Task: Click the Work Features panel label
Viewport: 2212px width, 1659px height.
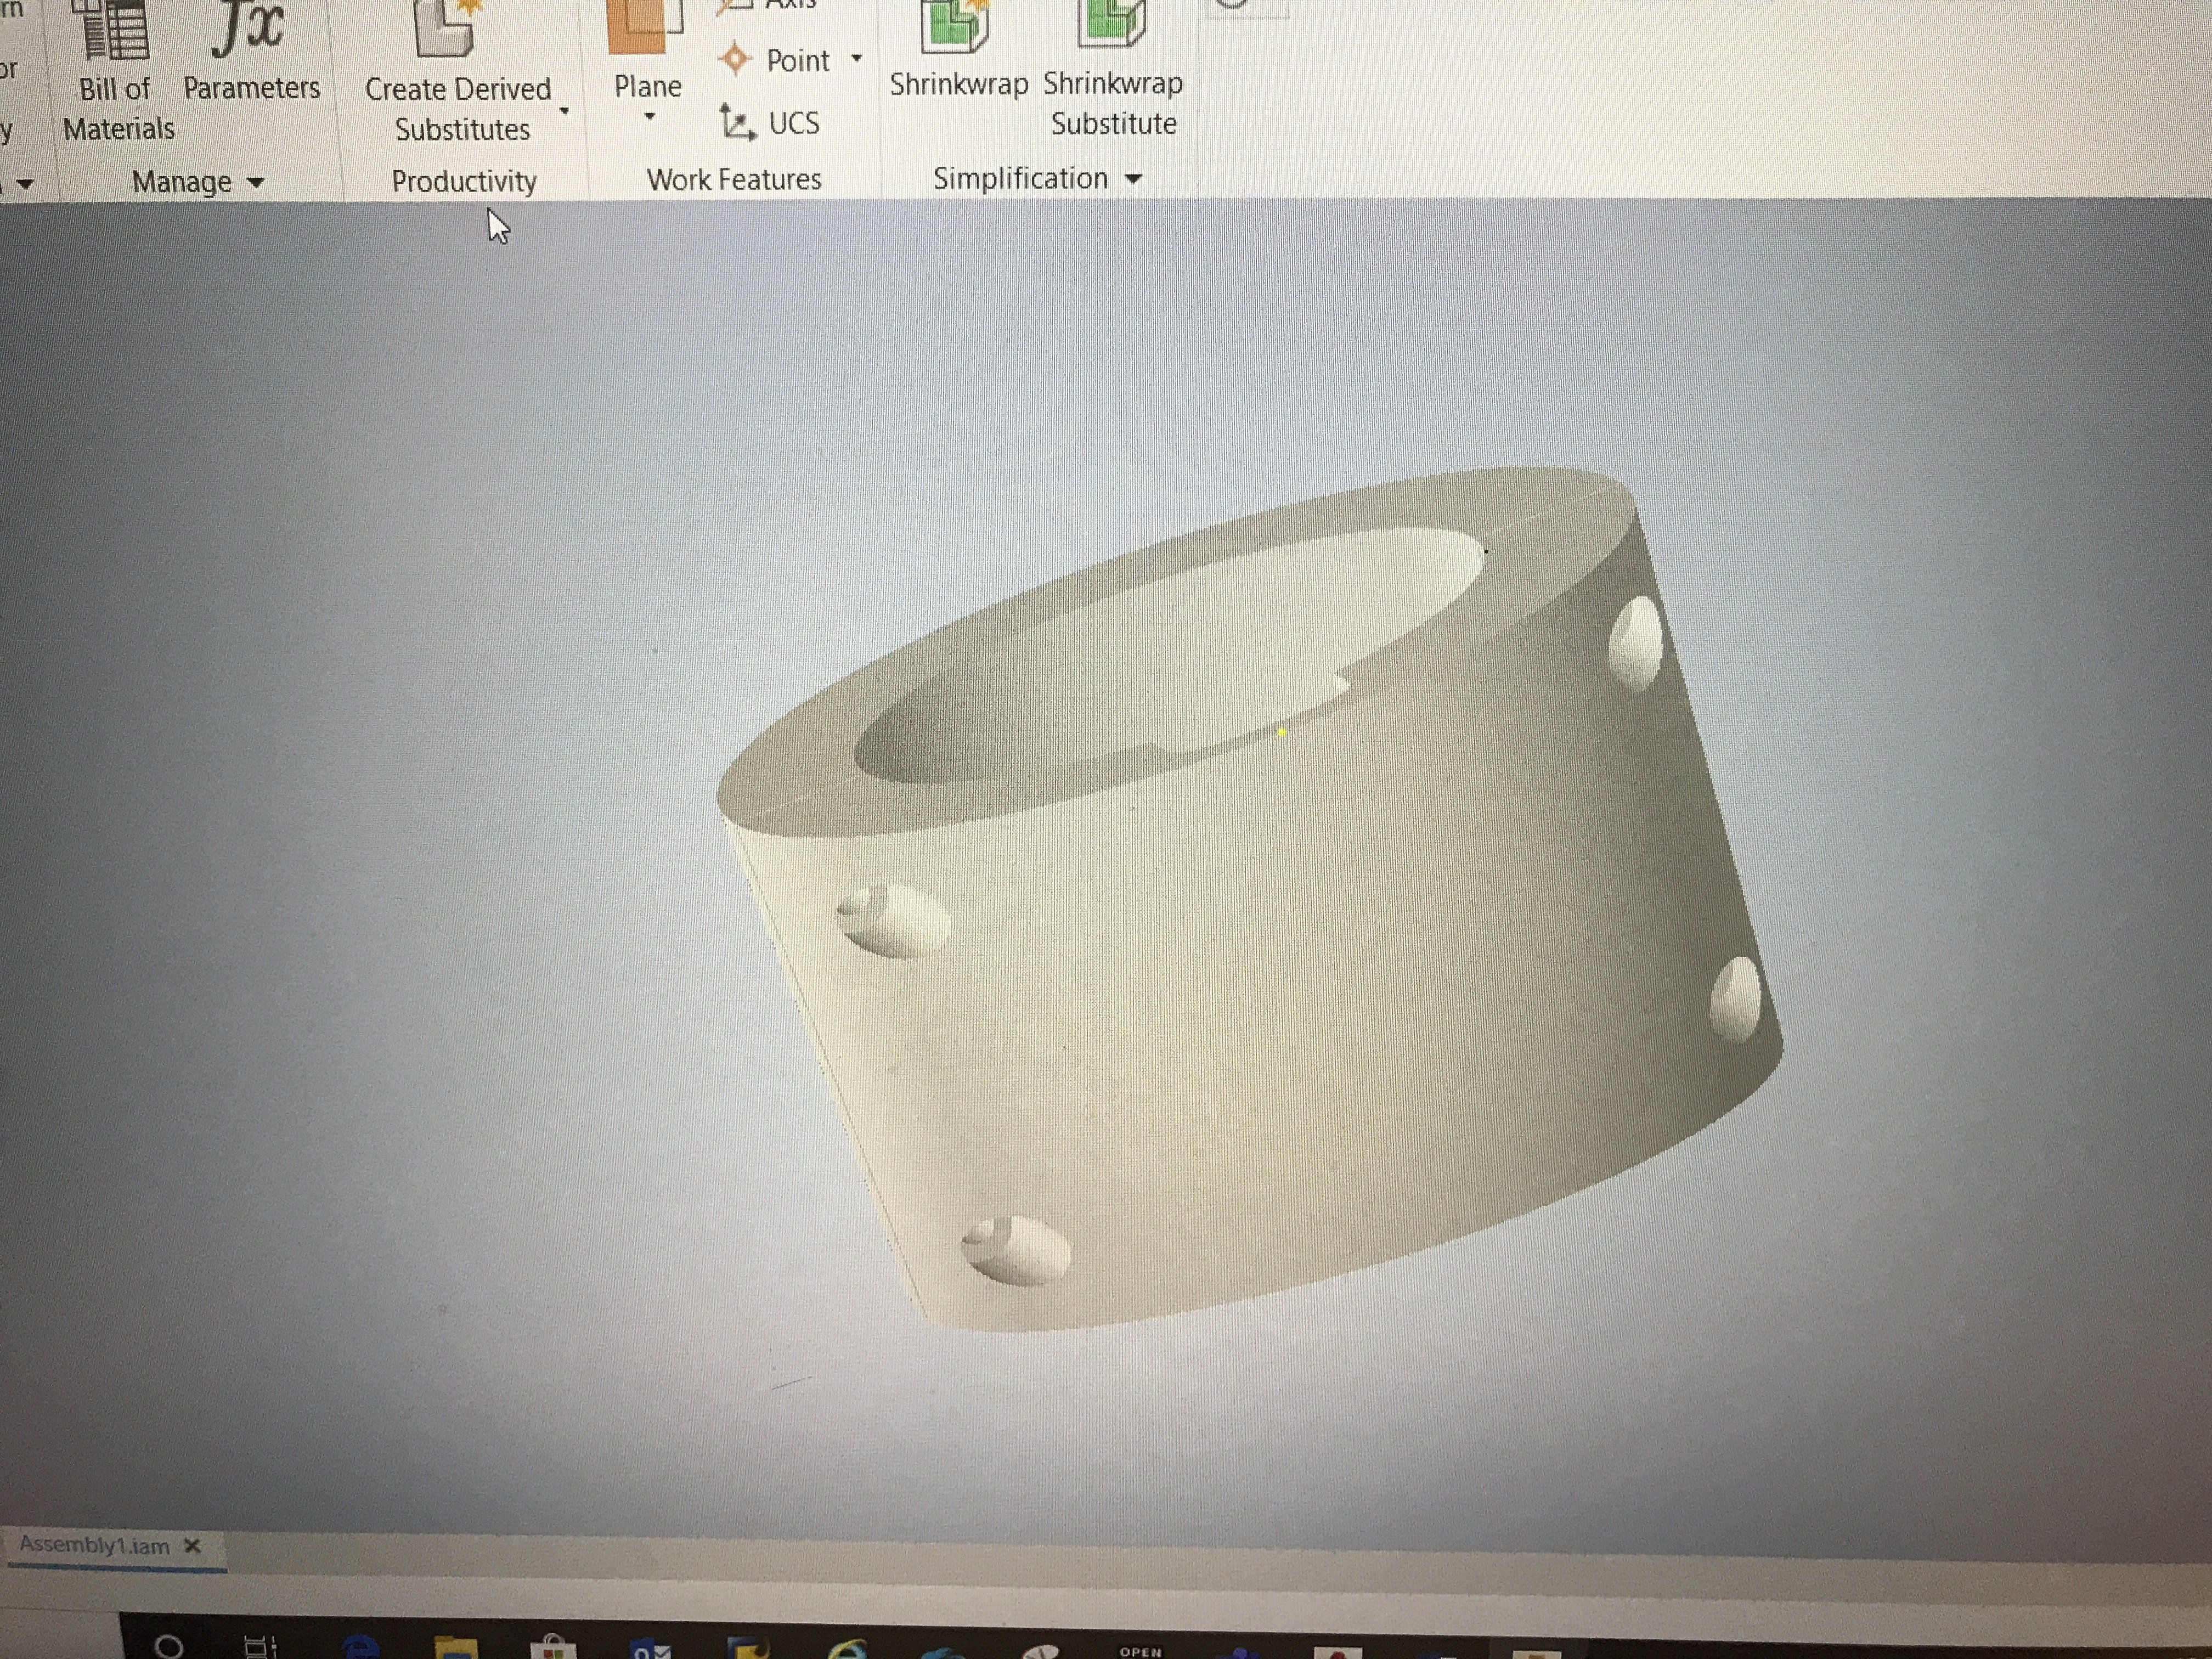Action: 733,179
